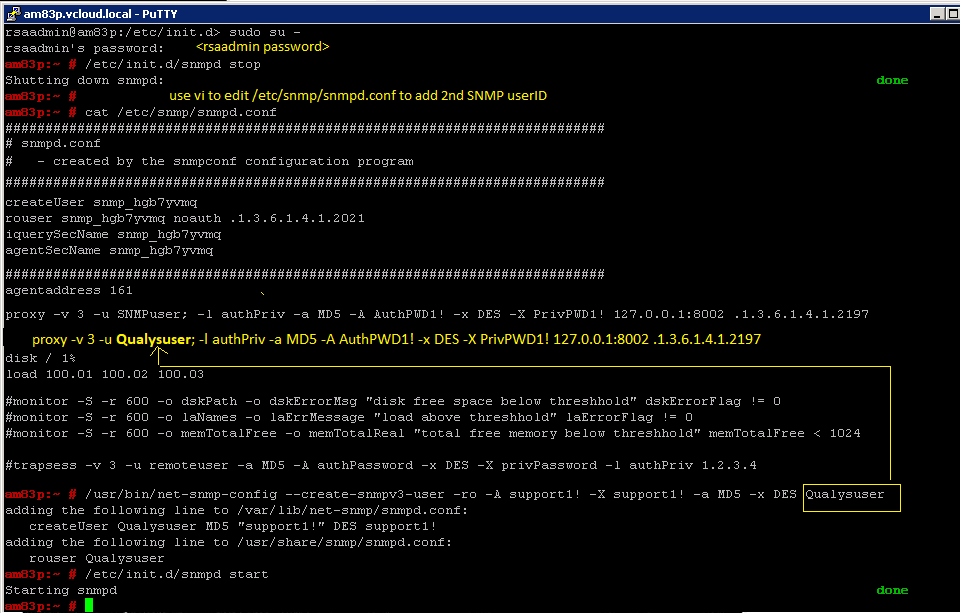Click the '/etc/init.d/snmpd start' command
960x613 pixels.
click(x=177, y=574)
